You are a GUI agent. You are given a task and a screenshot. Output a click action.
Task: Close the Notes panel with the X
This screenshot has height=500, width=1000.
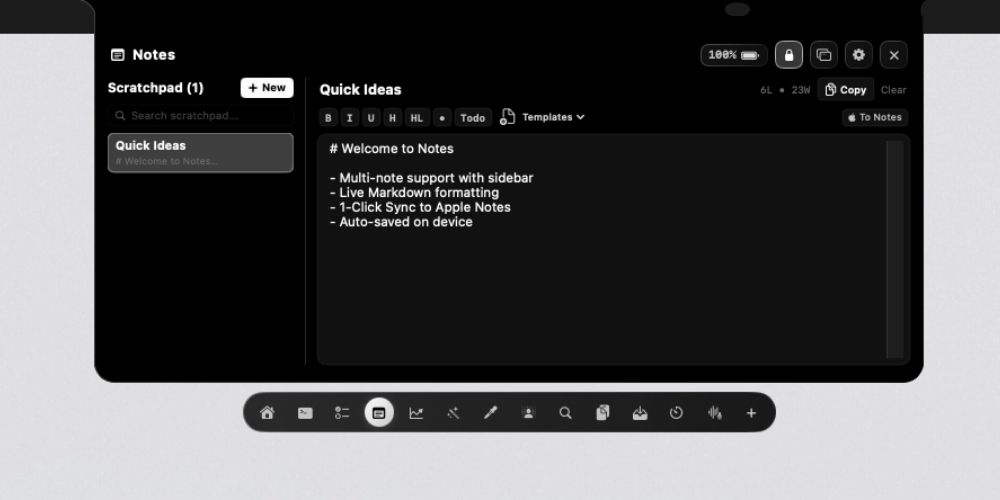[x=893, y=55]
